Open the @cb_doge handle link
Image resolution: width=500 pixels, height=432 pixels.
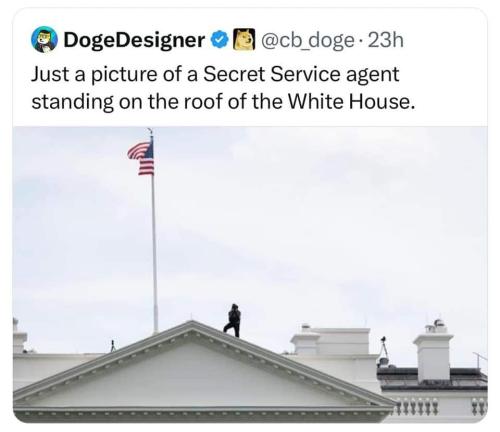(308, 41)
